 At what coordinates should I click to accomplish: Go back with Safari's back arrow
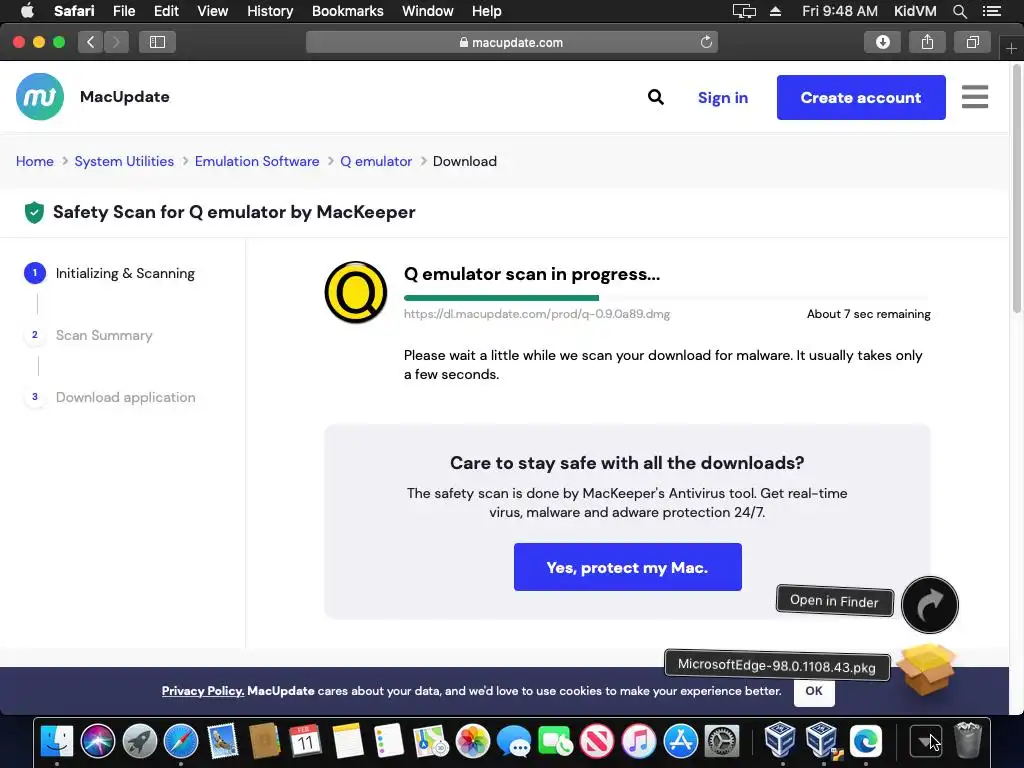[91, 42]
